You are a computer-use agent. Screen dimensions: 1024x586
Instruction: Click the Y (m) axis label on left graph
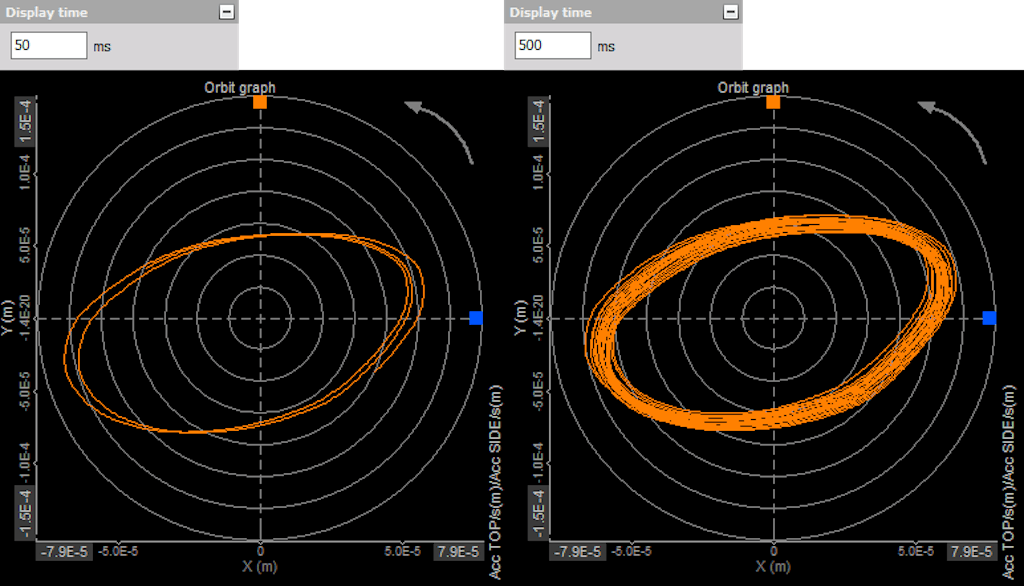pyautogui.click(x=7, y=318)
